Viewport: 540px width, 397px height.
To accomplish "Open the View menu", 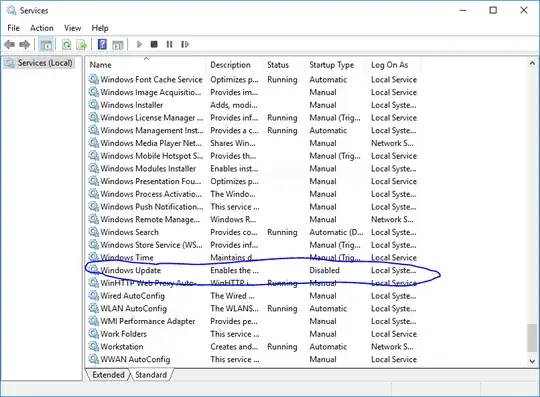I will point(72,28).
